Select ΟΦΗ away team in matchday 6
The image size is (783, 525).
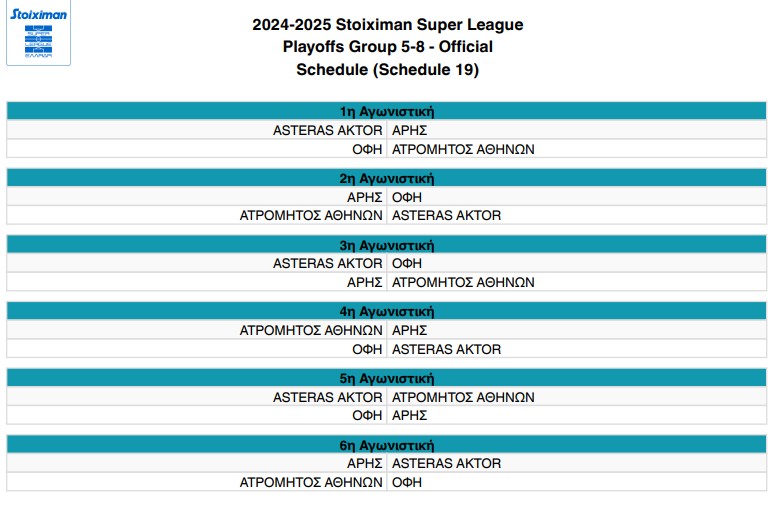click(407, 483)
